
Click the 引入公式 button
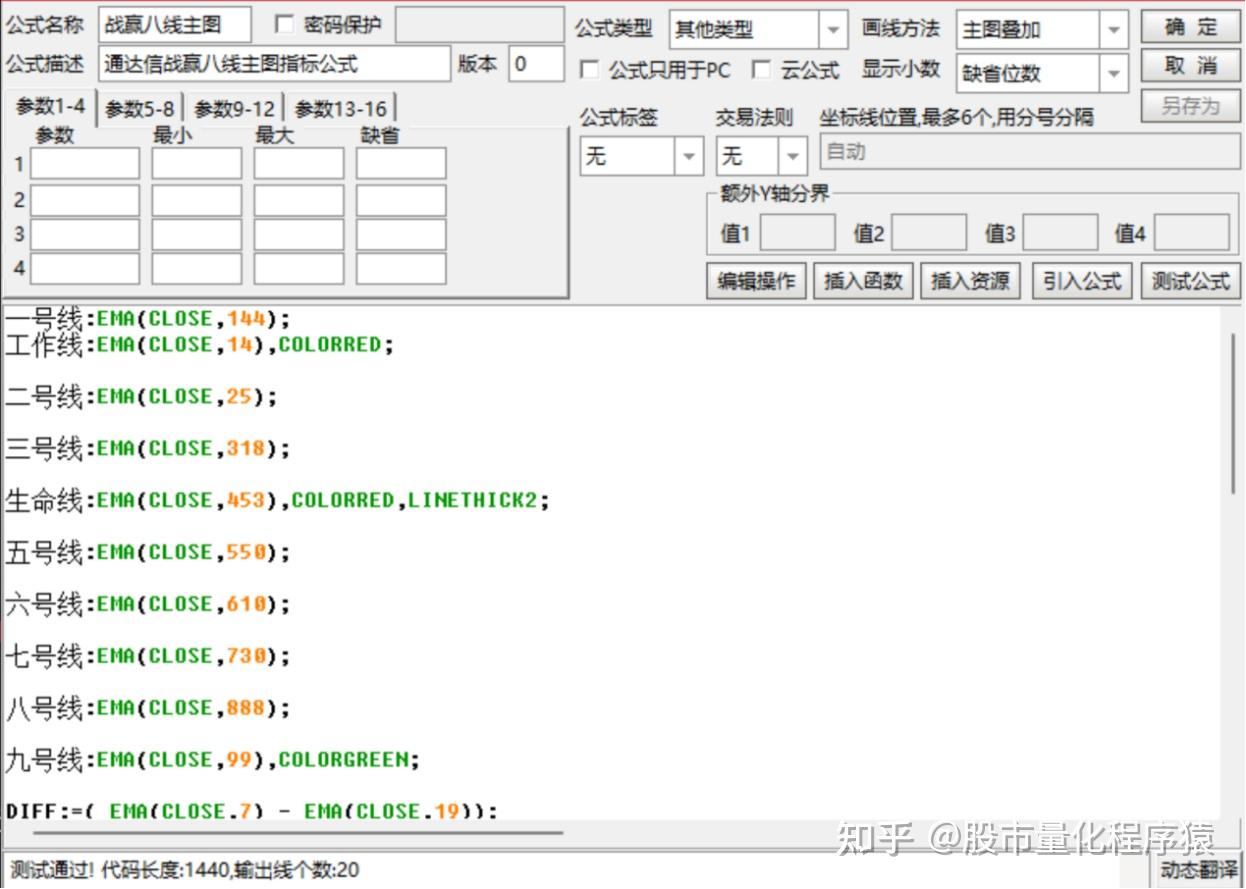pos(1082,281)
